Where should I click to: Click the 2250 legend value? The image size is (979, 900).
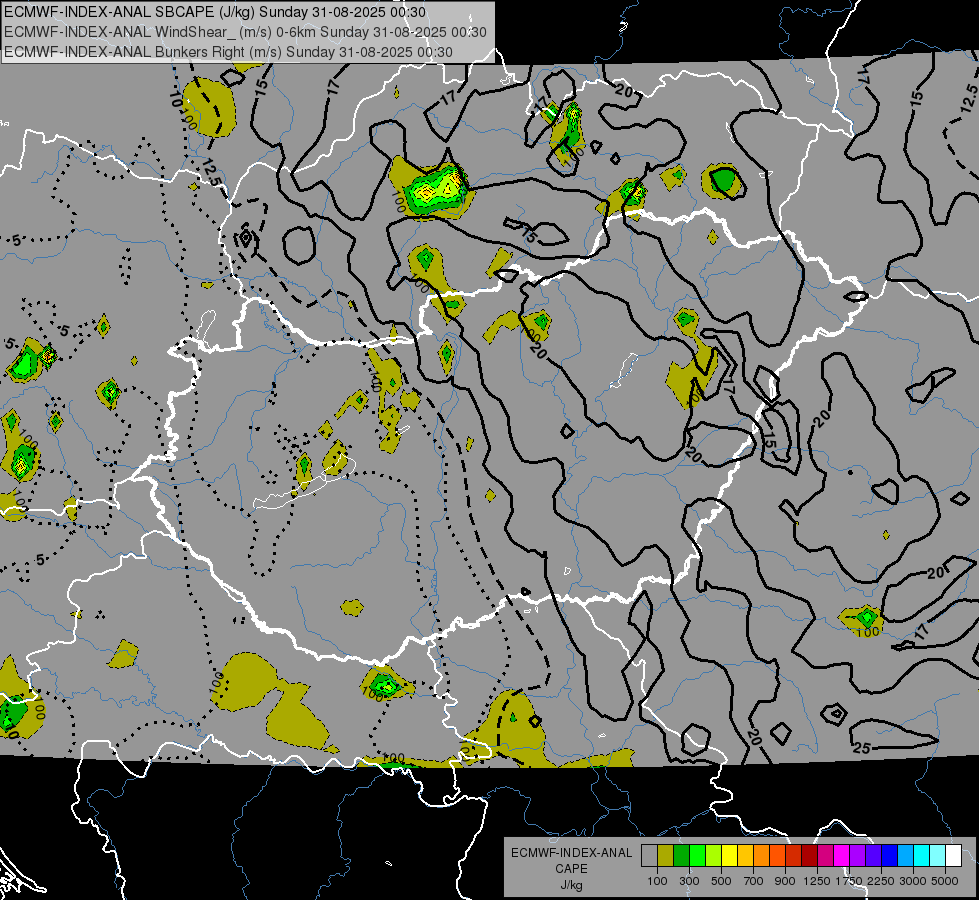coord(882,881)
